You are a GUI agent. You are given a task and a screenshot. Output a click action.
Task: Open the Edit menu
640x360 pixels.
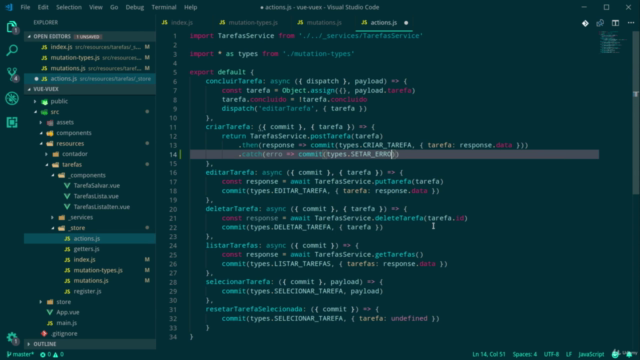pyautogui.click(x=43, y=7)
